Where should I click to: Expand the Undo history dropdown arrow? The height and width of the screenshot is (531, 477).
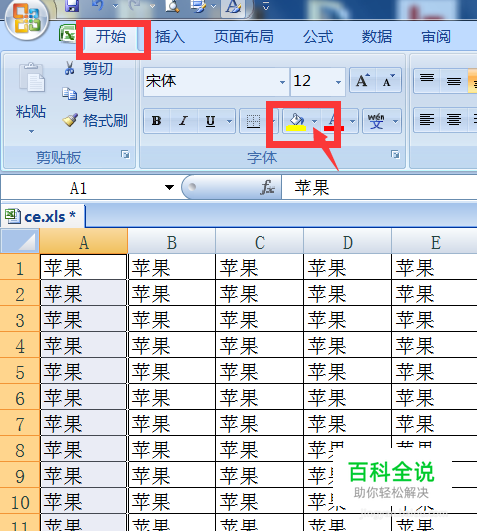click(x=115, y=6)
